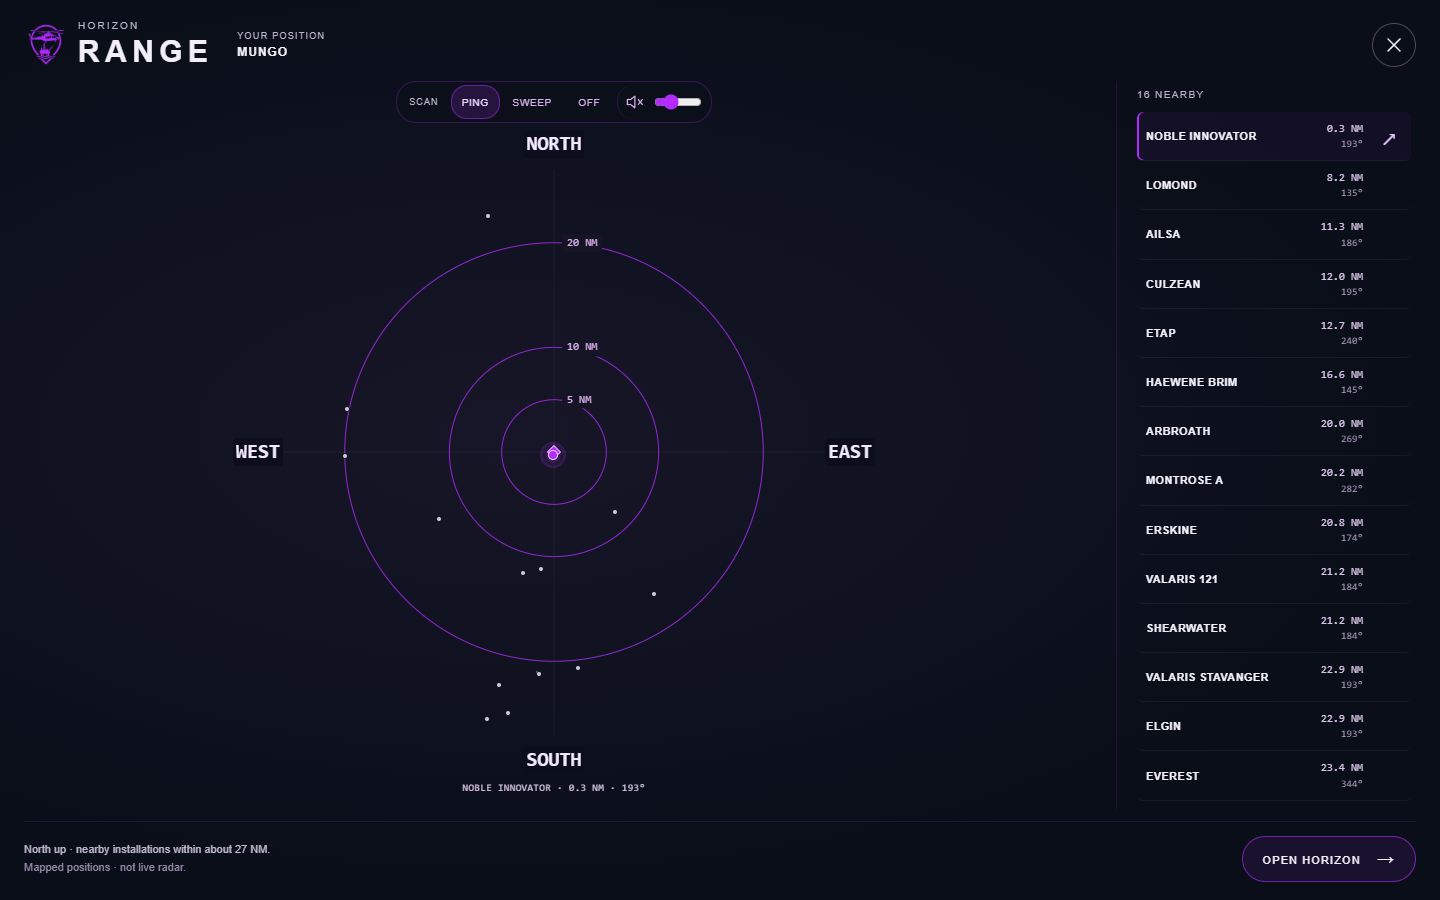Click the NORTH compass label
The width and height of the screenshot is (1440, 900).
(554, 144)
